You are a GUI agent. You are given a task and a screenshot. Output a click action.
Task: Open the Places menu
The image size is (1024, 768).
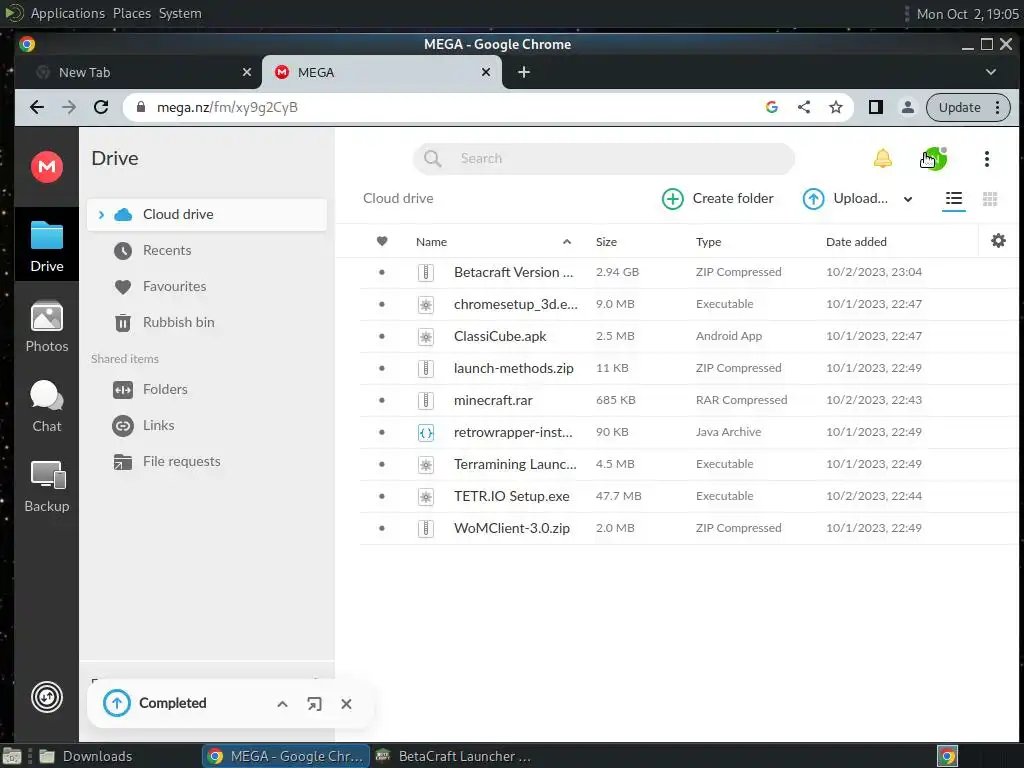coord(131,14)
